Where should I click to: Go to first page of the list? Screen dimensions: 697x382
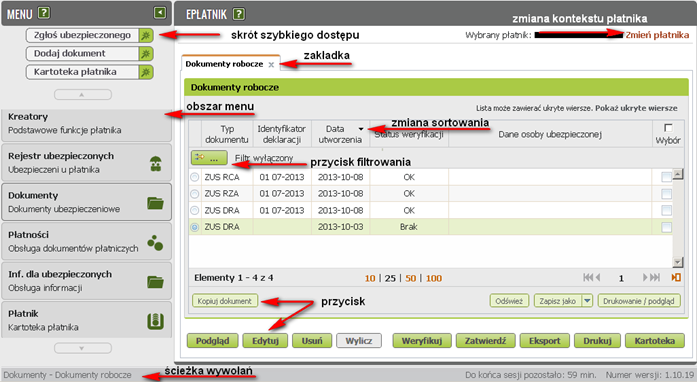click(588, 277)
